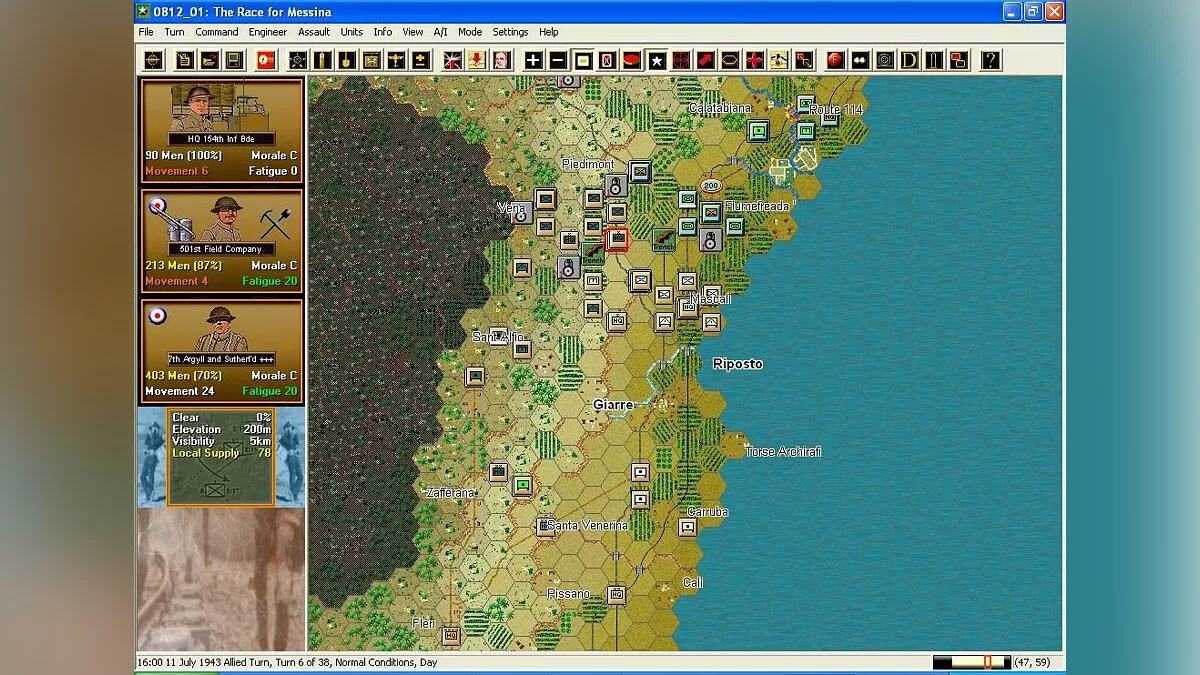Image resolution: width=1200 pixels, height=675 pixels.
Task: Toggle the pressed white star button
Action: tap(656, 60)
